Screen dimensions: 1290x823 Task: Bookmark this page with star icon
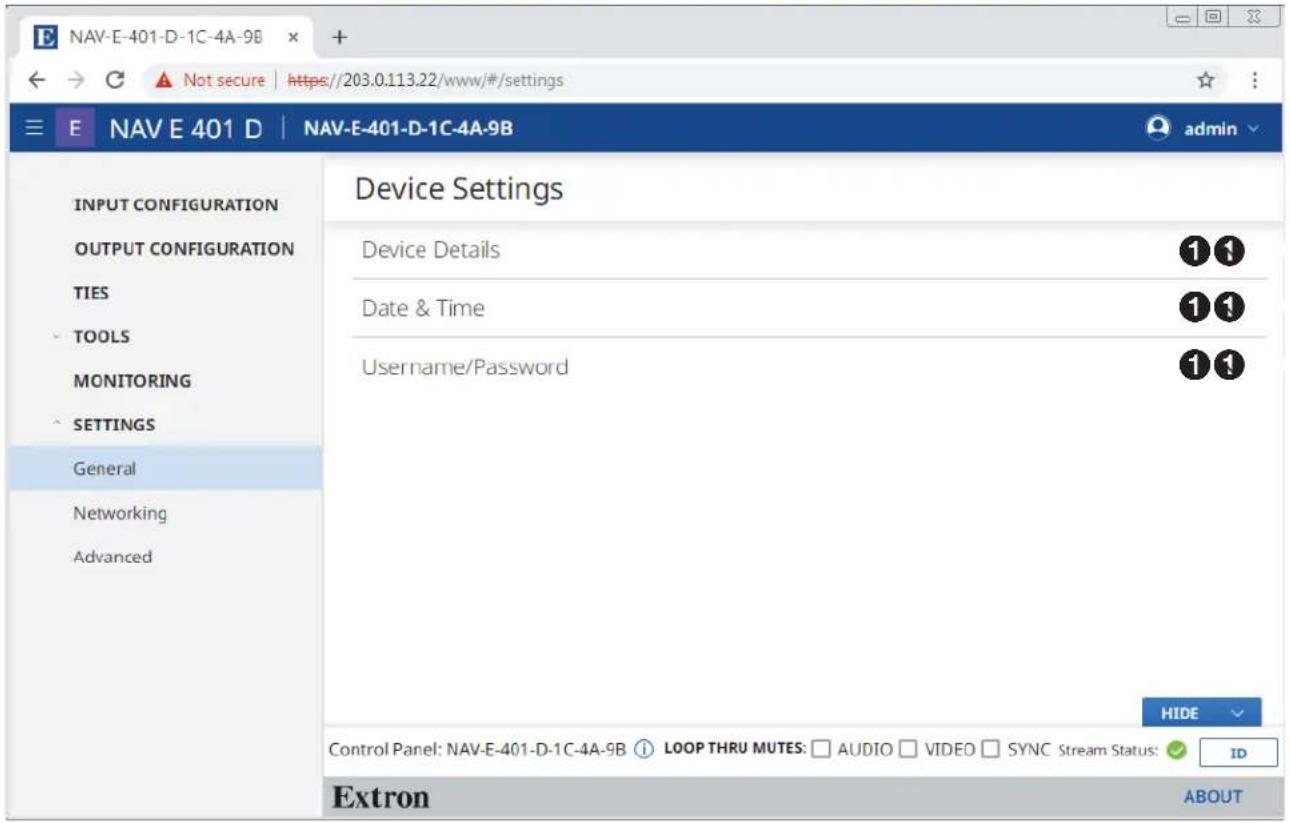1206,80
